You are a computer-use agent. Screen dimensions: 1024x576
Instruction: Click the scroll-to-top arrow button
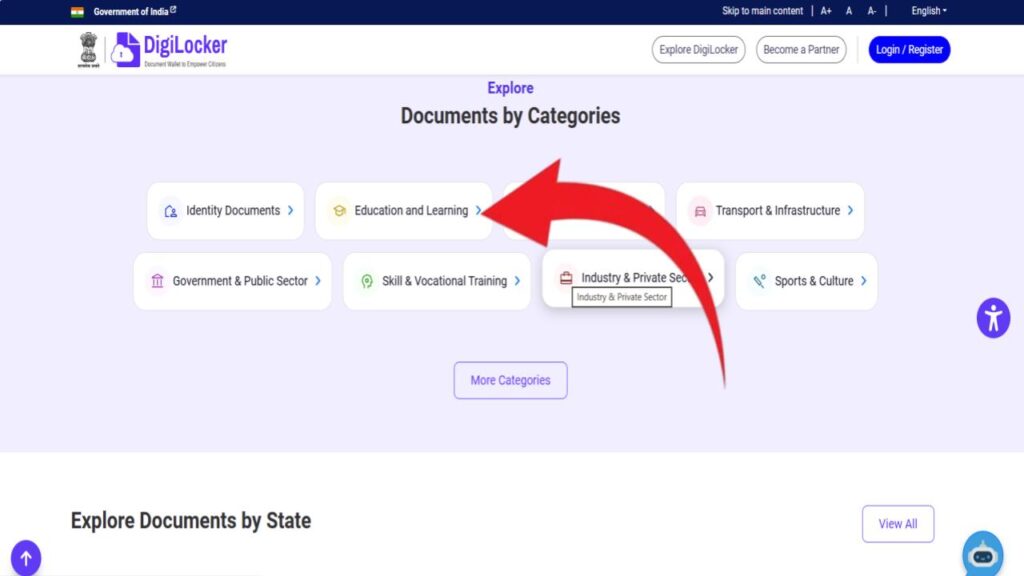(26, 558)
